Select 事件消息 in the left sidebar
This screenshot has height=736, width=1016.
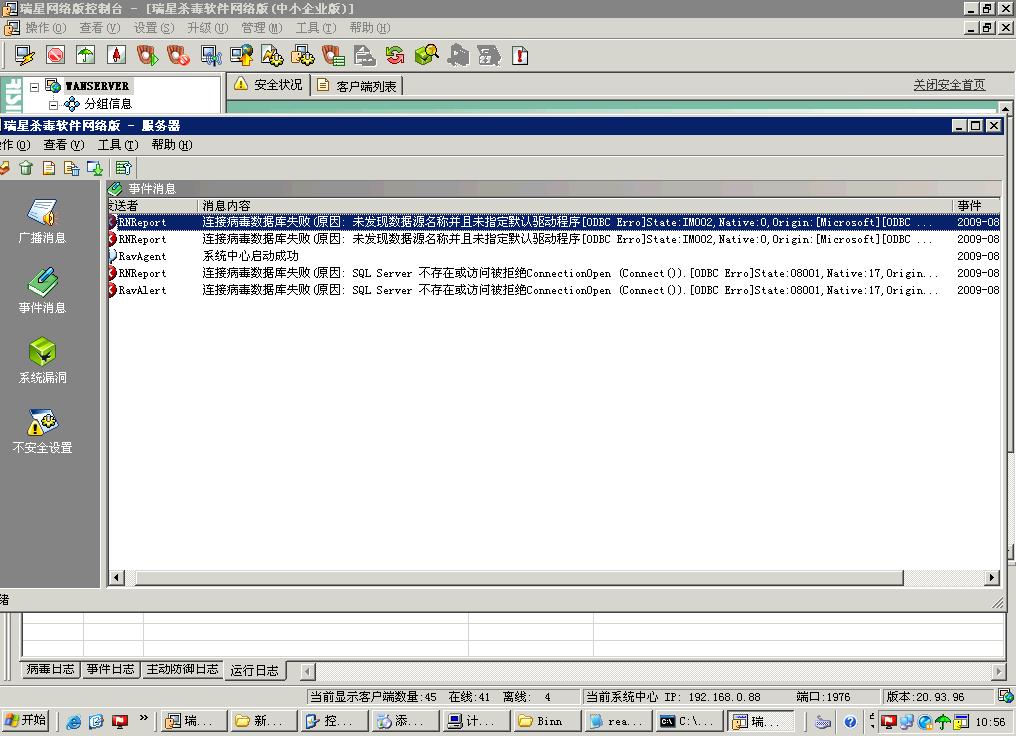(42, 291)
